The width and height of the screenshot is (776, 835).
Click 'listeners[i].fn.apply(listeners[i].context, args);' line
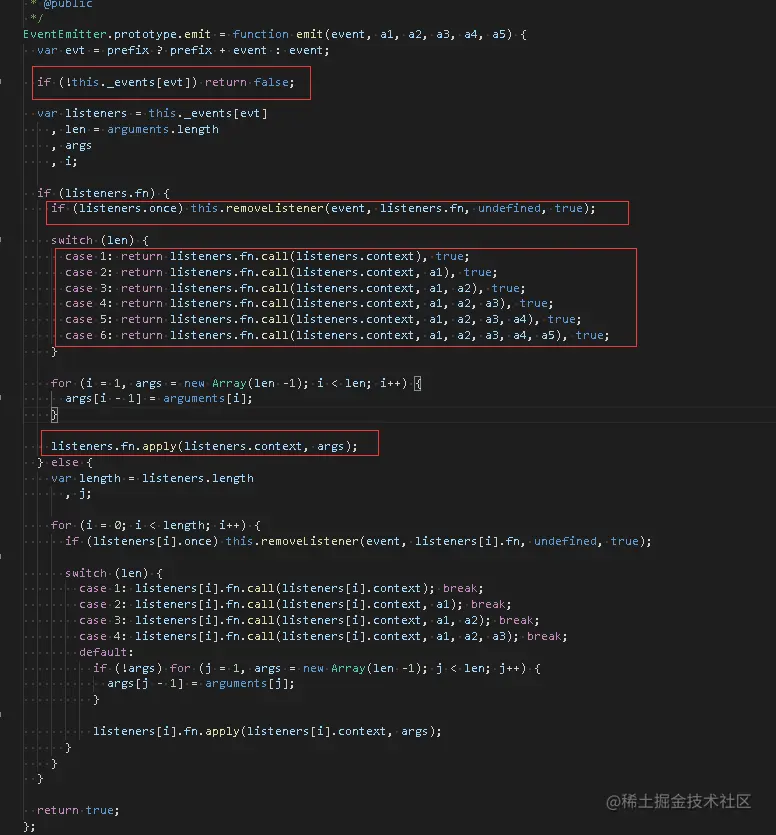(x=267, y=731)
